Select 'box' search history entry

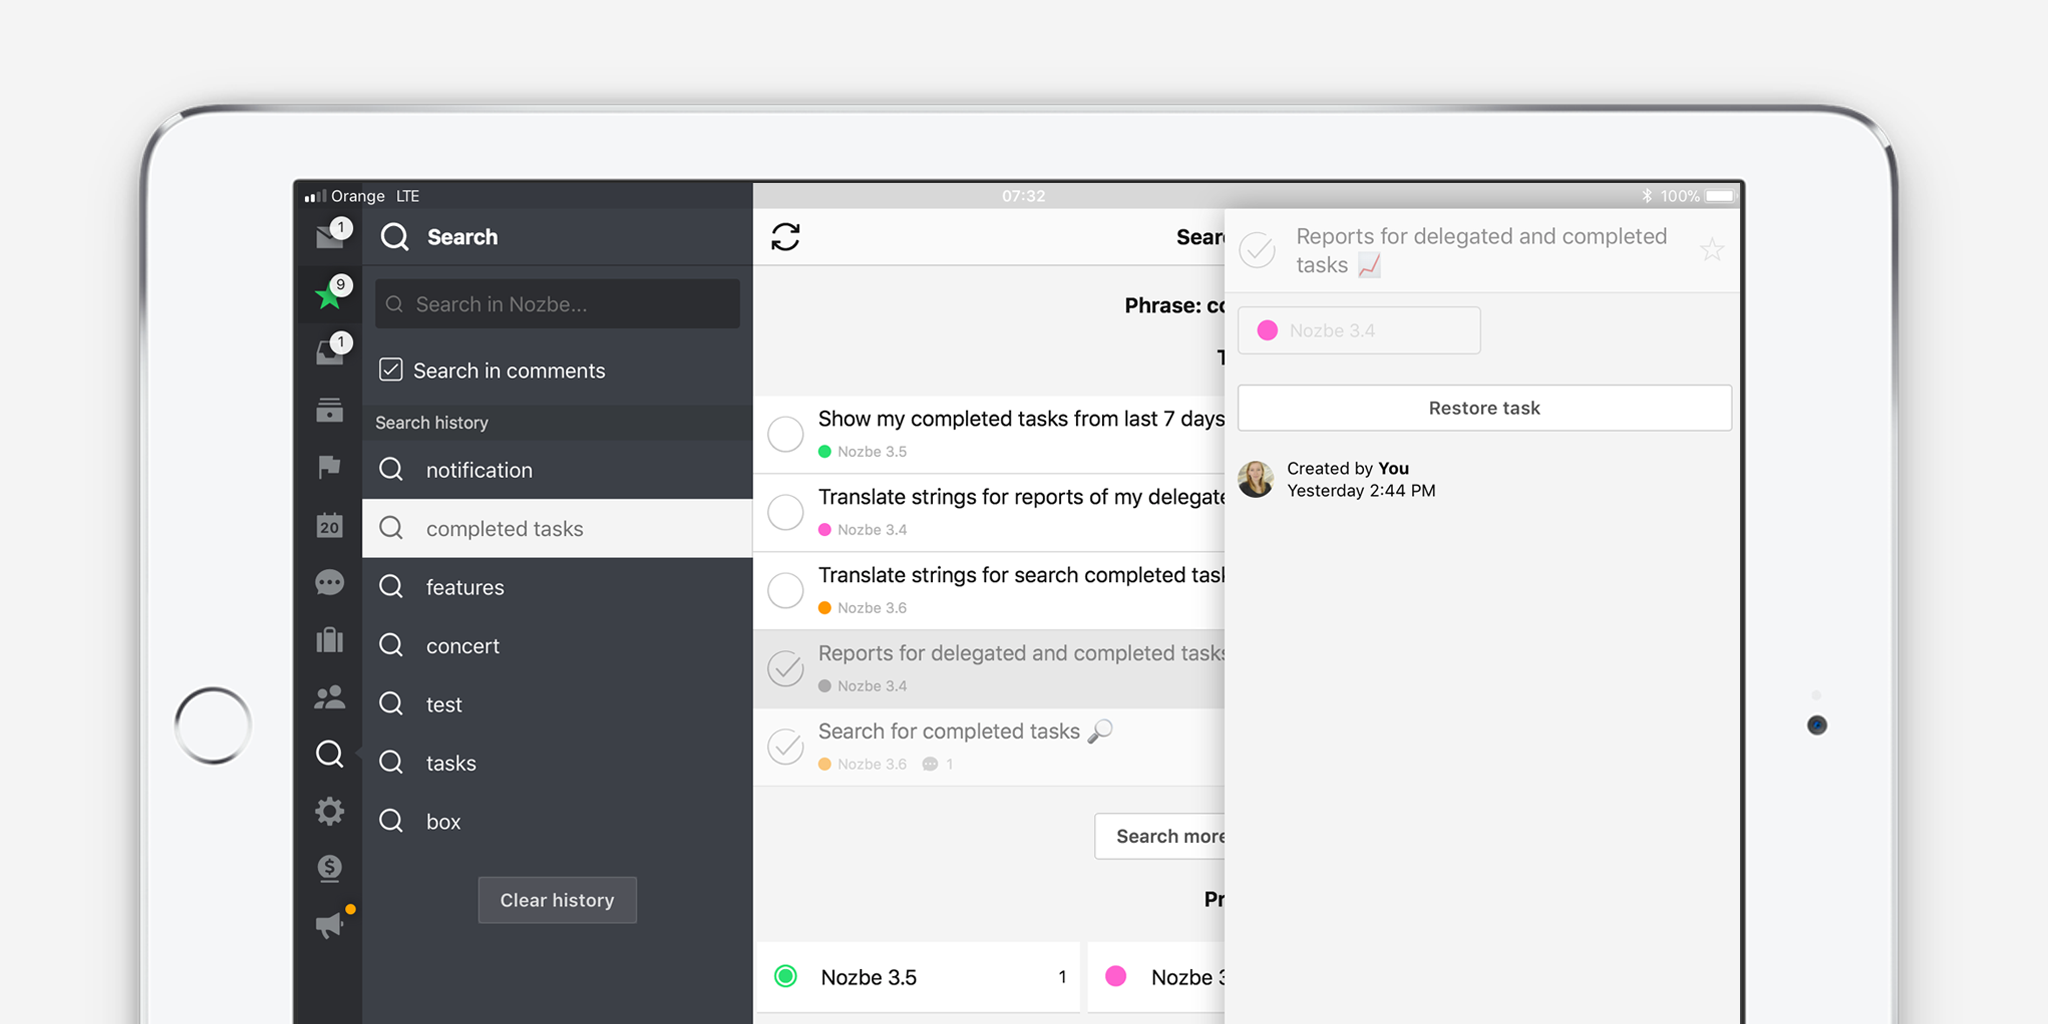[x=557, y=822]
